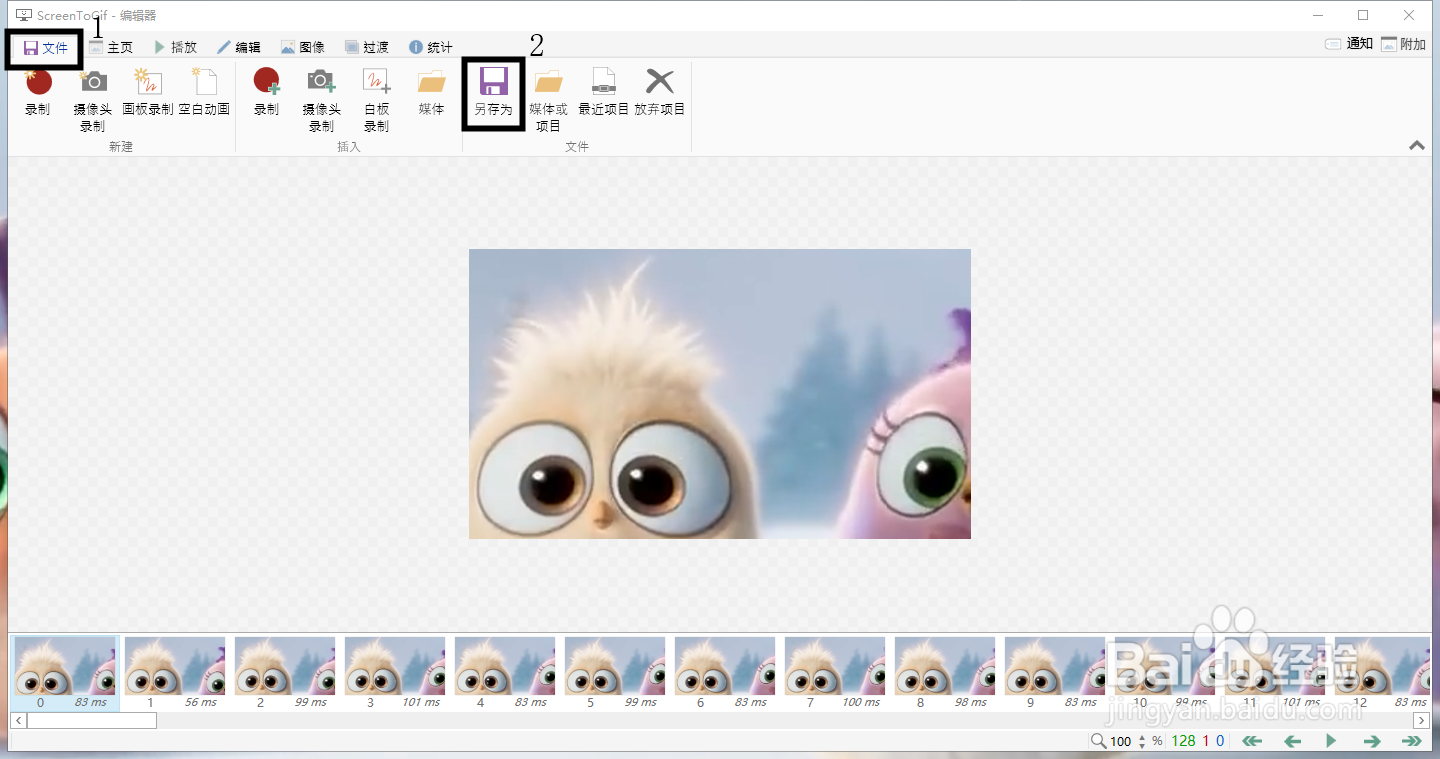Play the animation preview
The height and width of the screenshot is (759, 1440).
1331,741
